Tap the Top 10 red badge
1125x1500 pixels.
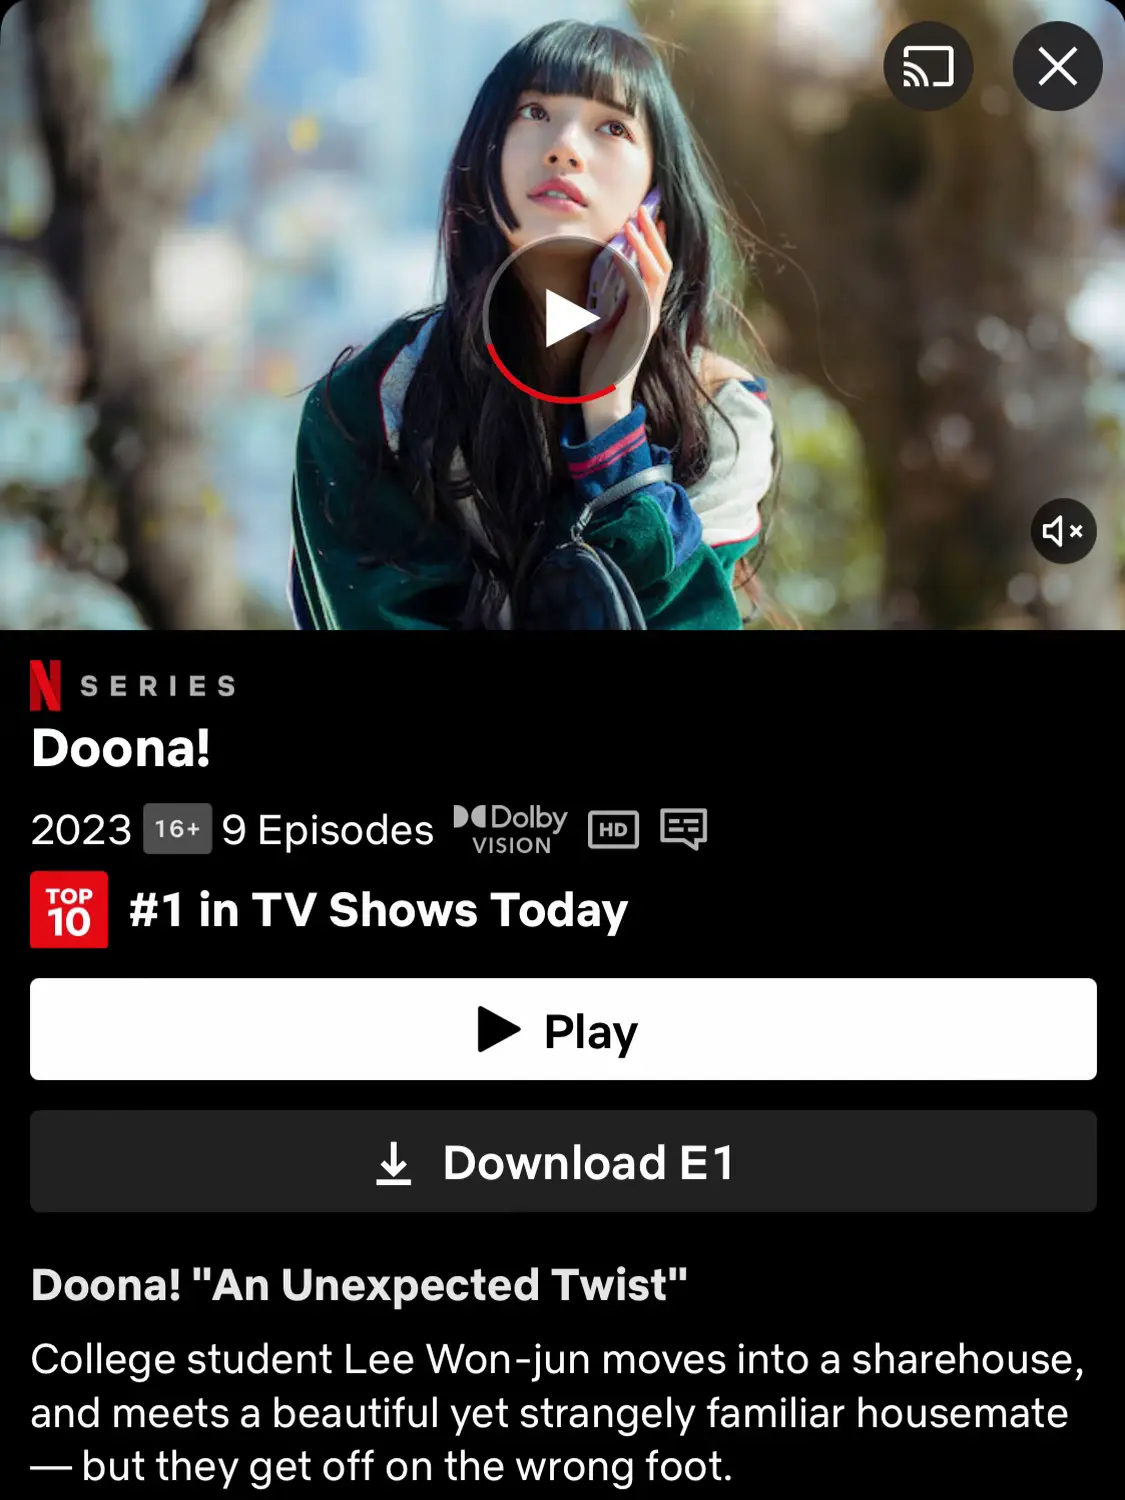point(69,910)
